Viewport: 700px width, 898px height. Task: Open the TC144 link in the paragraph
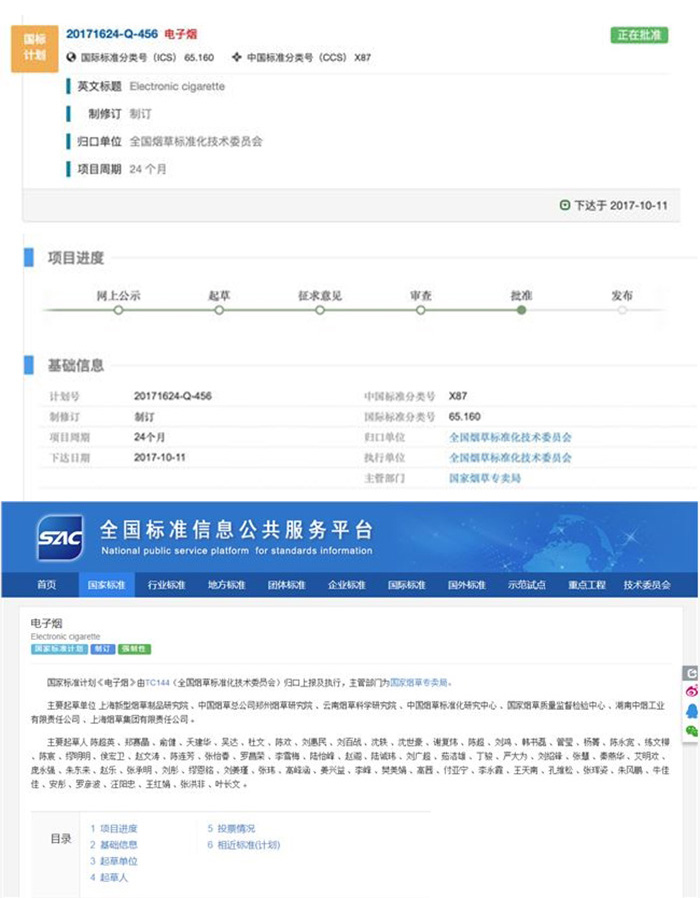(158, 683)
